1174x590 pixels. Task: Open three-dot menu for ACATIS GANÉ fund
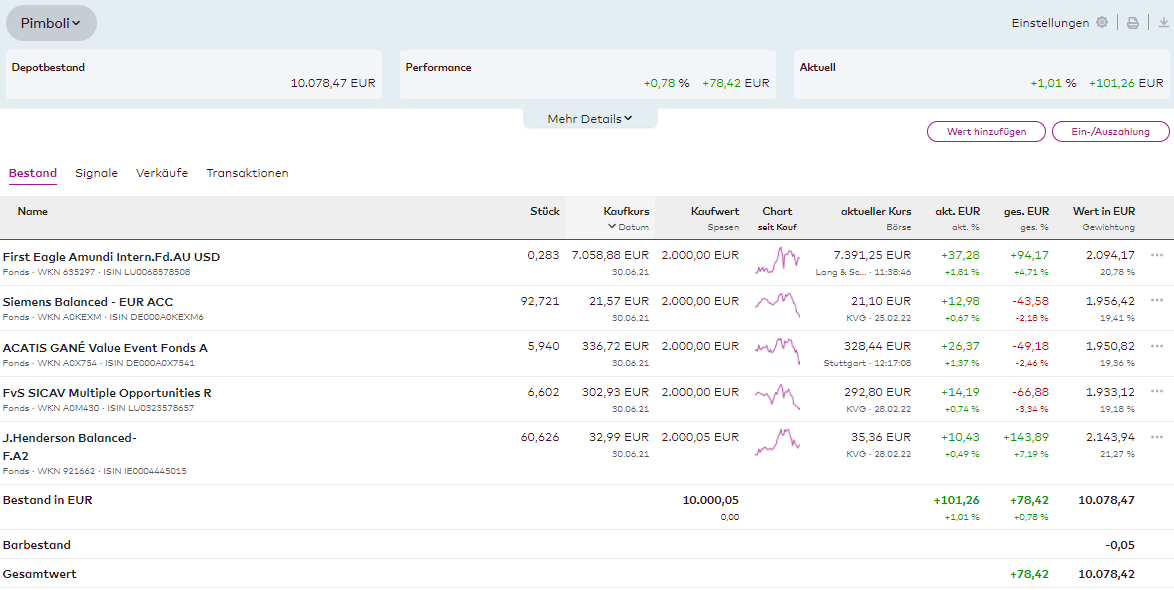coord(1157,346)
